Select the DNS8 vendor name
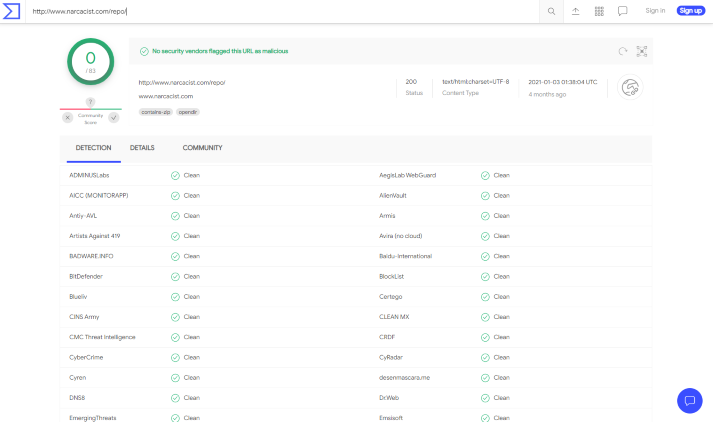The height and width of the screenshot is (422, 713). tap(77, 398)
